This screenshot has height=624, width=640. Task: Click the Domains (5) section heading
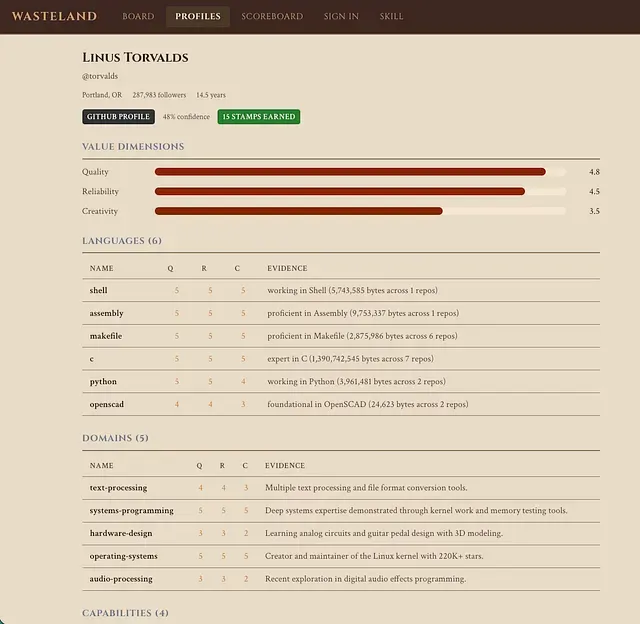point(115,438)
